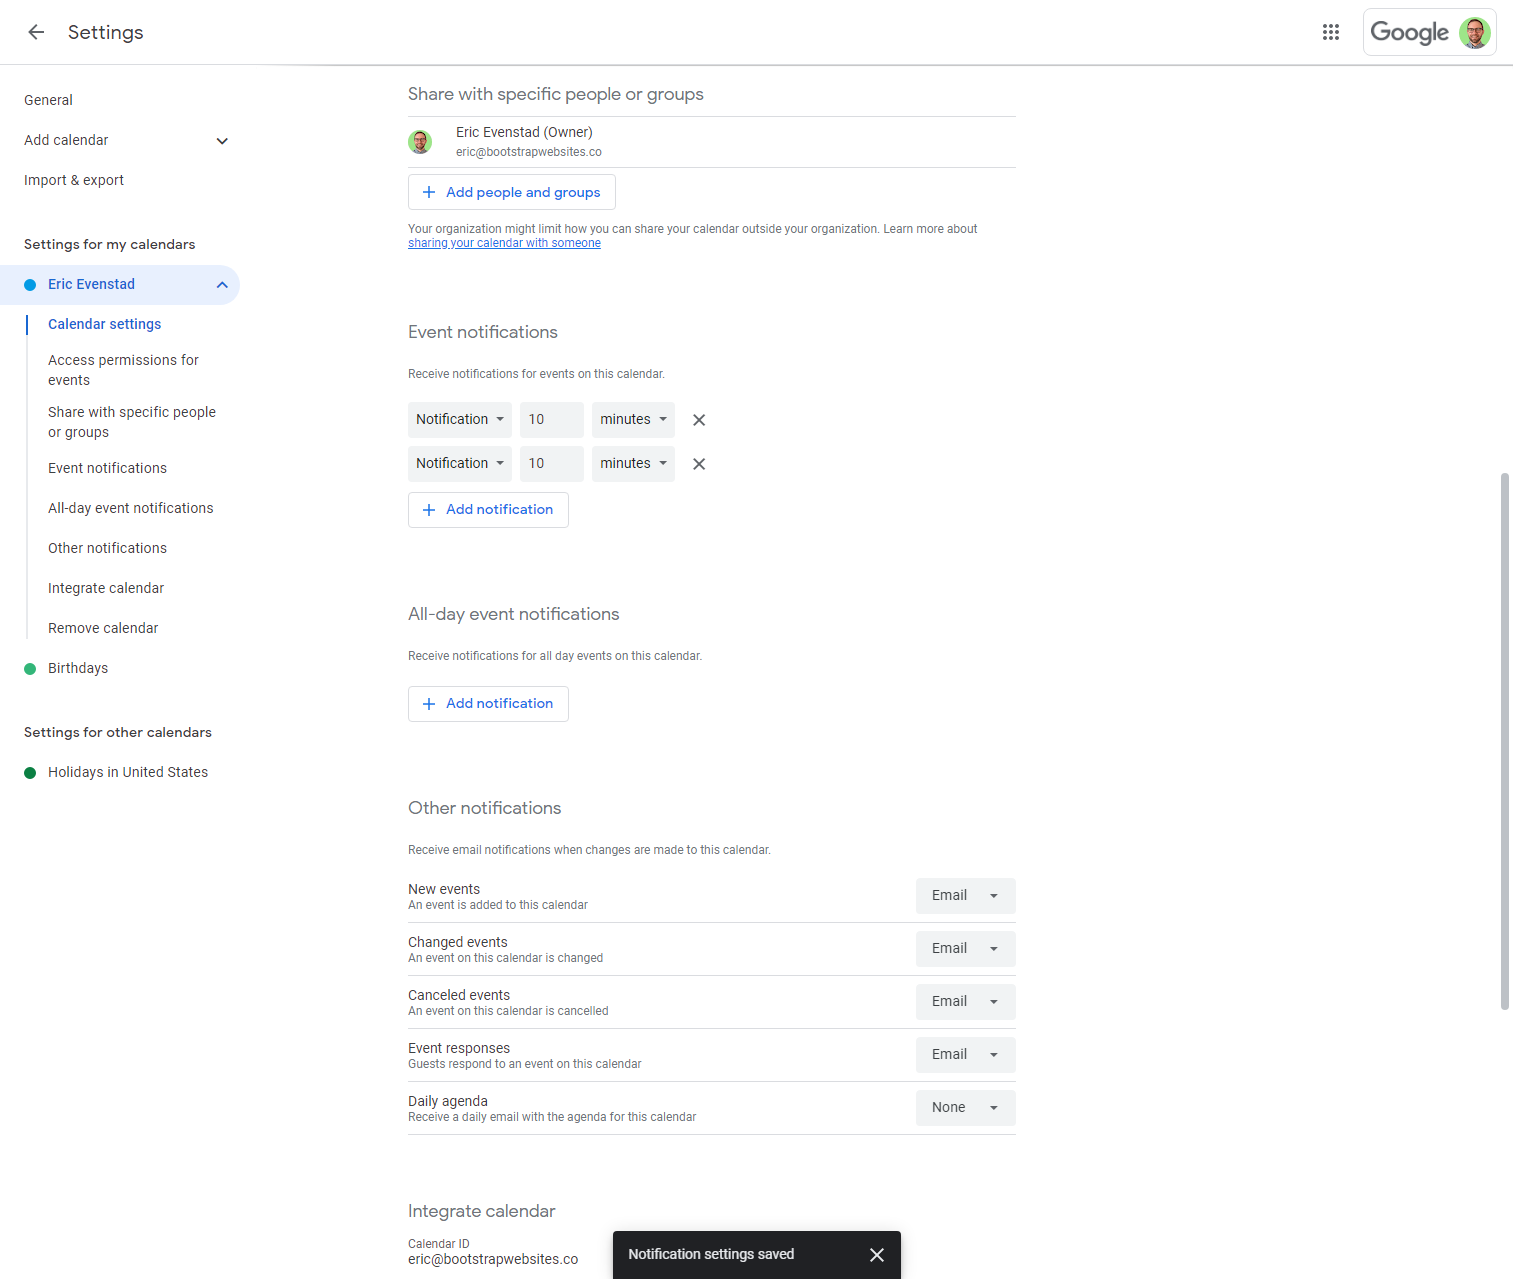
Task: Click the page vertical scrollbar
Action: (x=1504, y=741)
